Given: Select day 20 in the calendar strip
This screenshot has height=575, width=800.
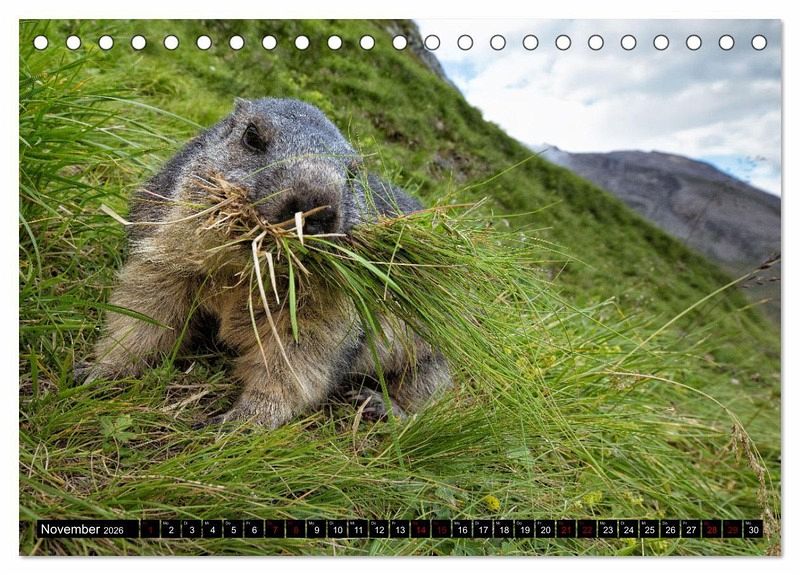Looking at the screenshot, I should (x=545, y=530).
